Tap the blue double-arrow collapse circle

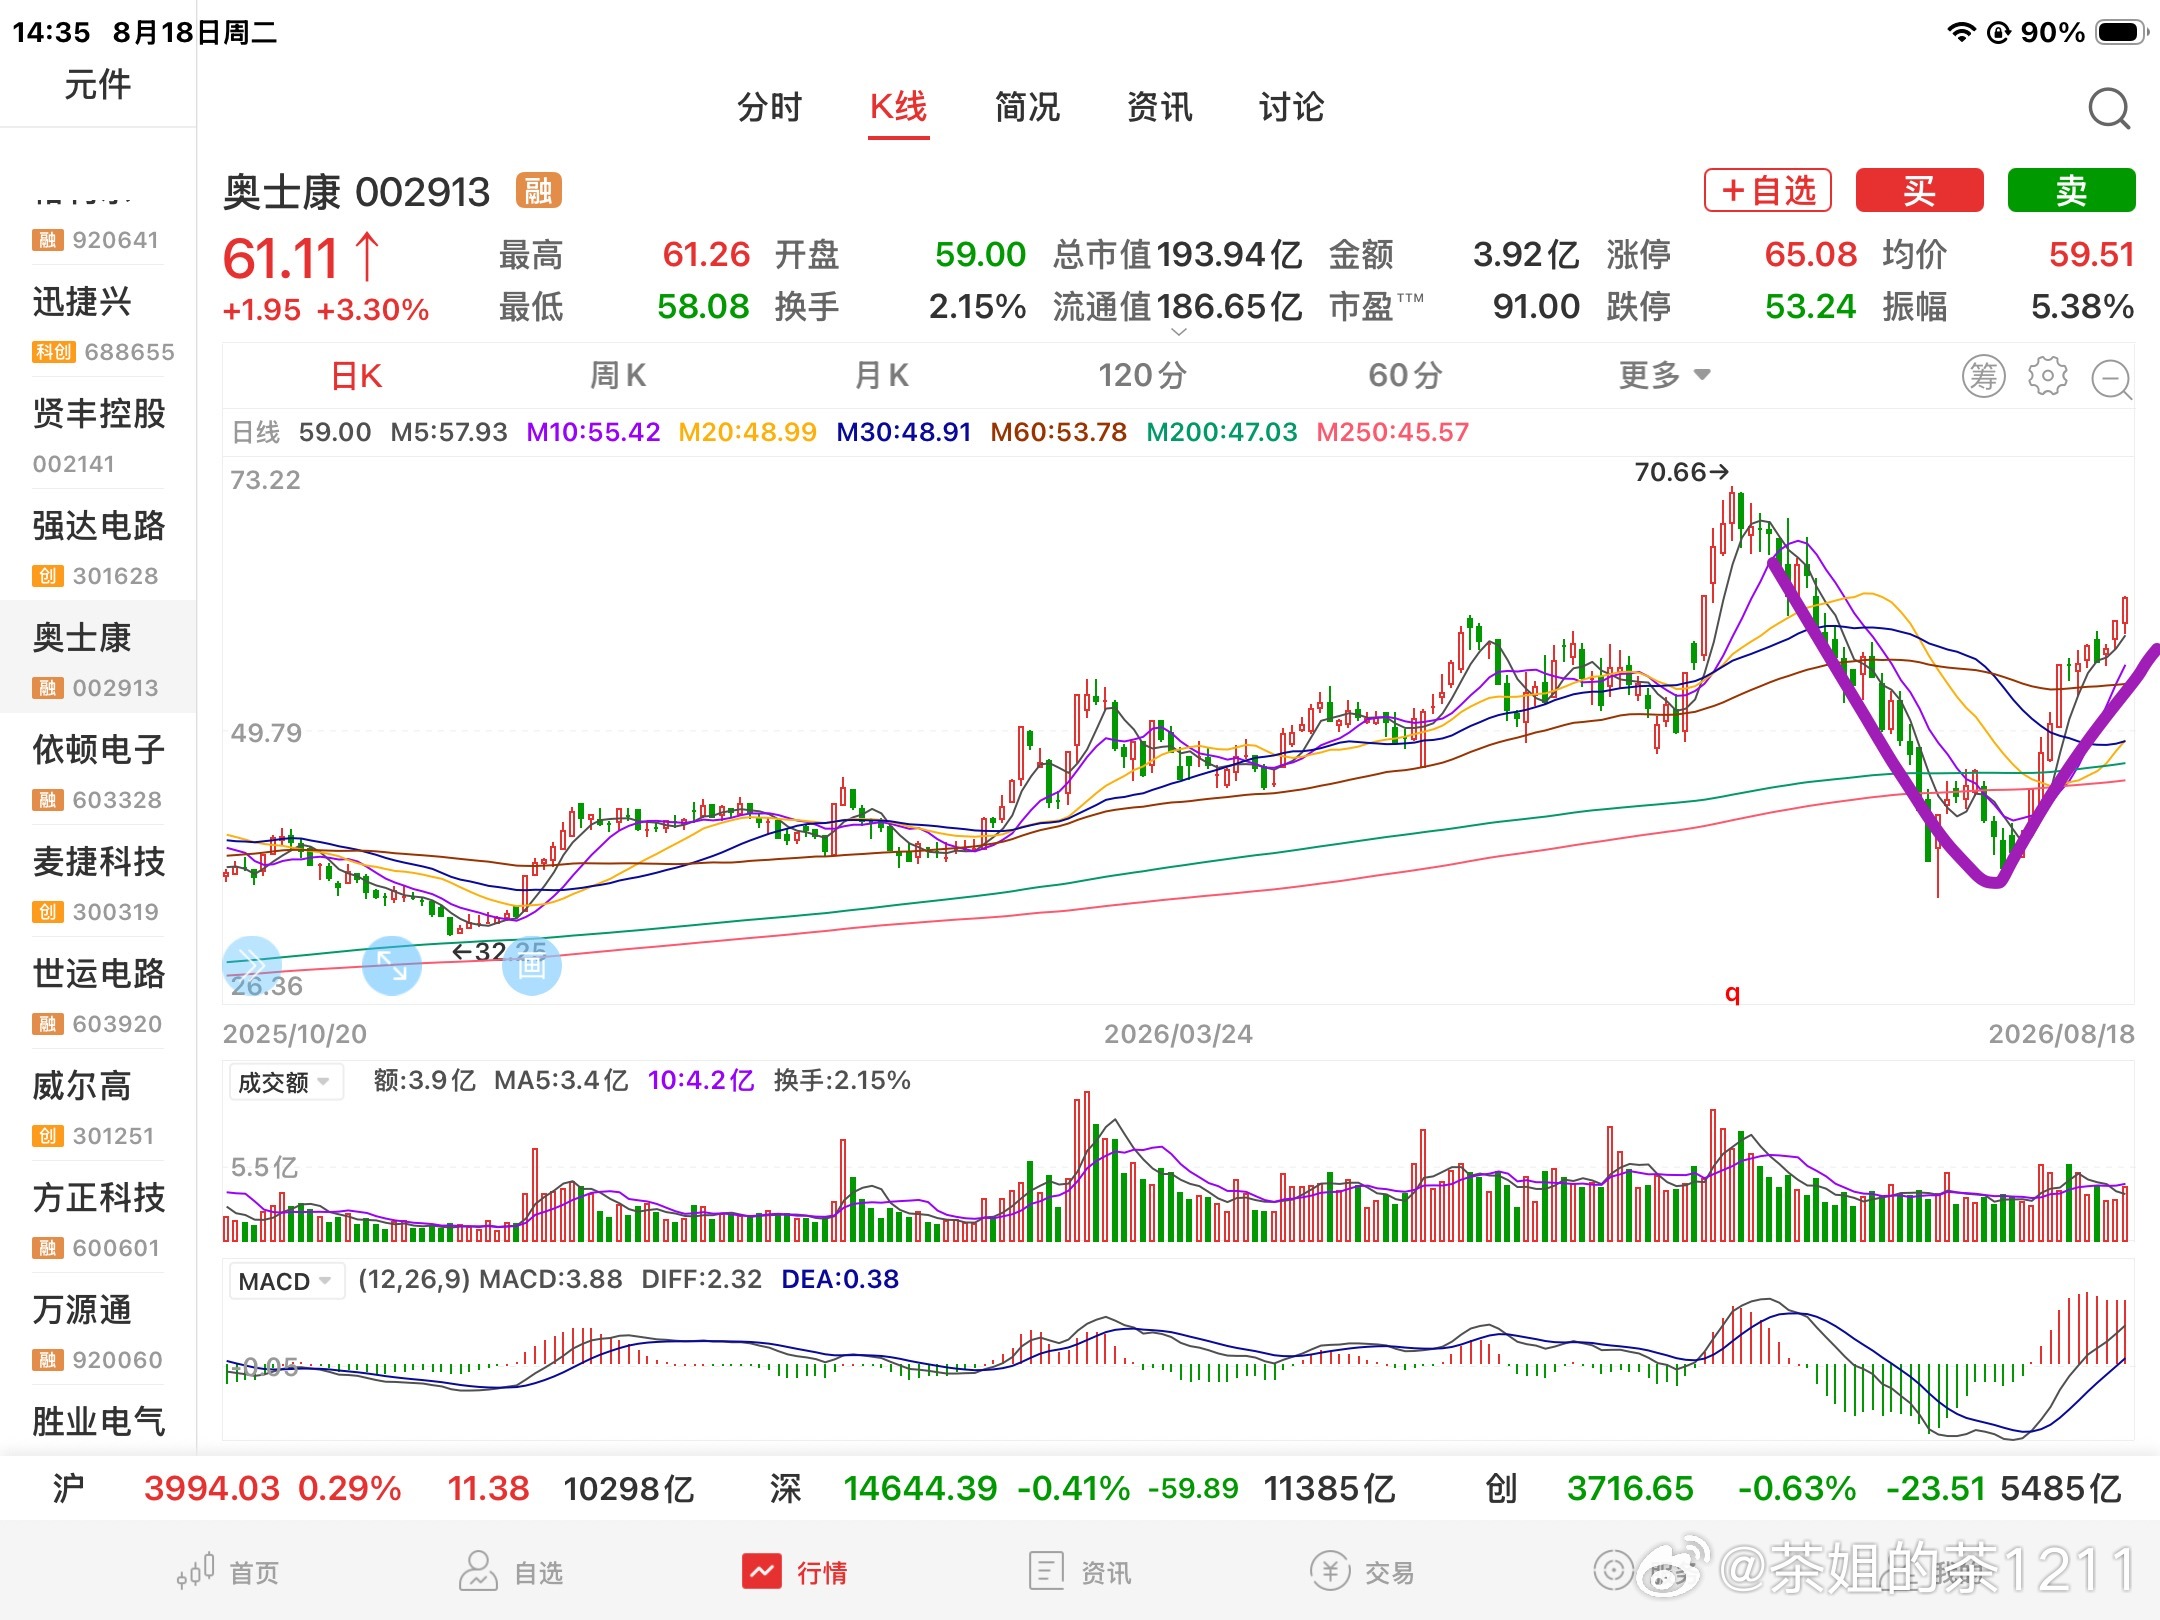pyautogui.click(x=251, y=966)
